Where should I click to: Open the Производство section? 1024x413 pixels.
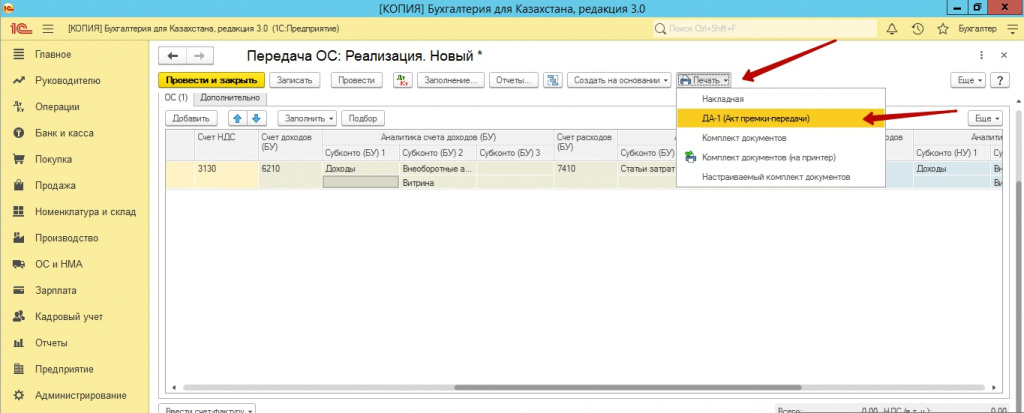click(x=67, y=238)
